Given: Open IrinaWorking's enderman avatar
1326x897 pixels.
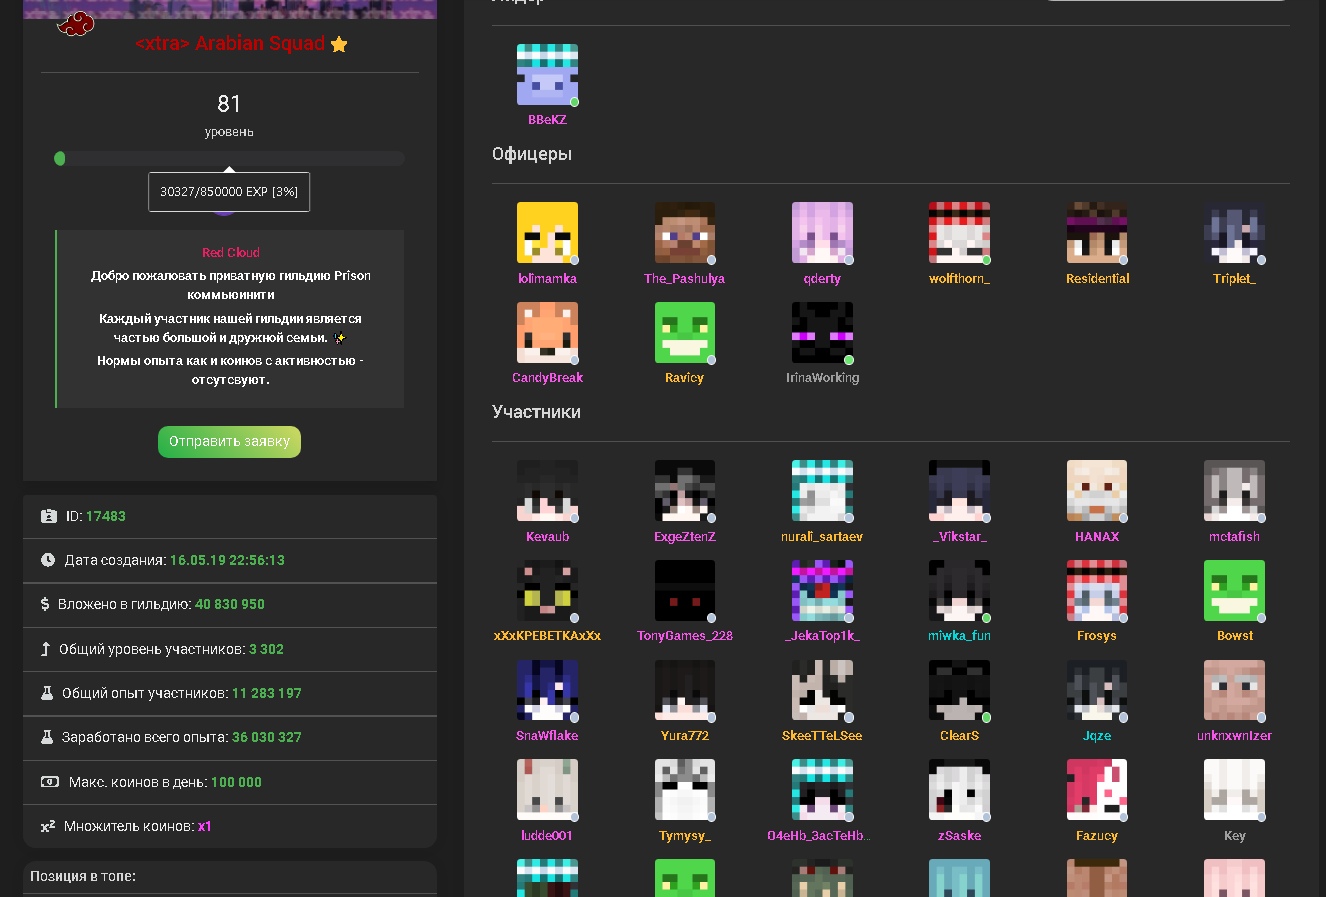Looking at the screenshot, I should [x=822, y=332].
